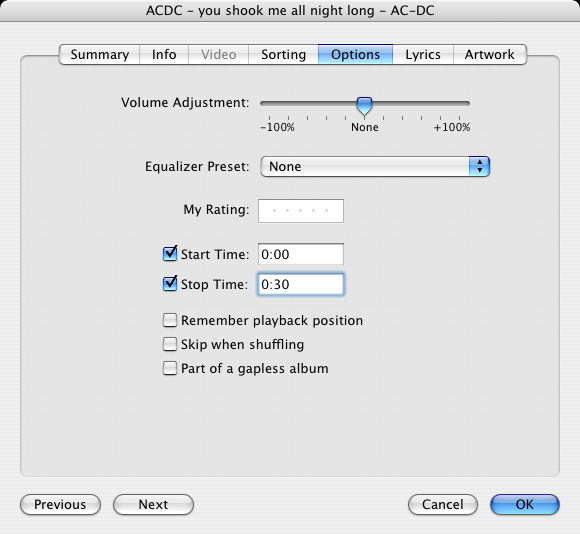Image resolution: width=580 pixels, height=534 pixels.
Task: Focus the Start Time input field
Action: 301,254
